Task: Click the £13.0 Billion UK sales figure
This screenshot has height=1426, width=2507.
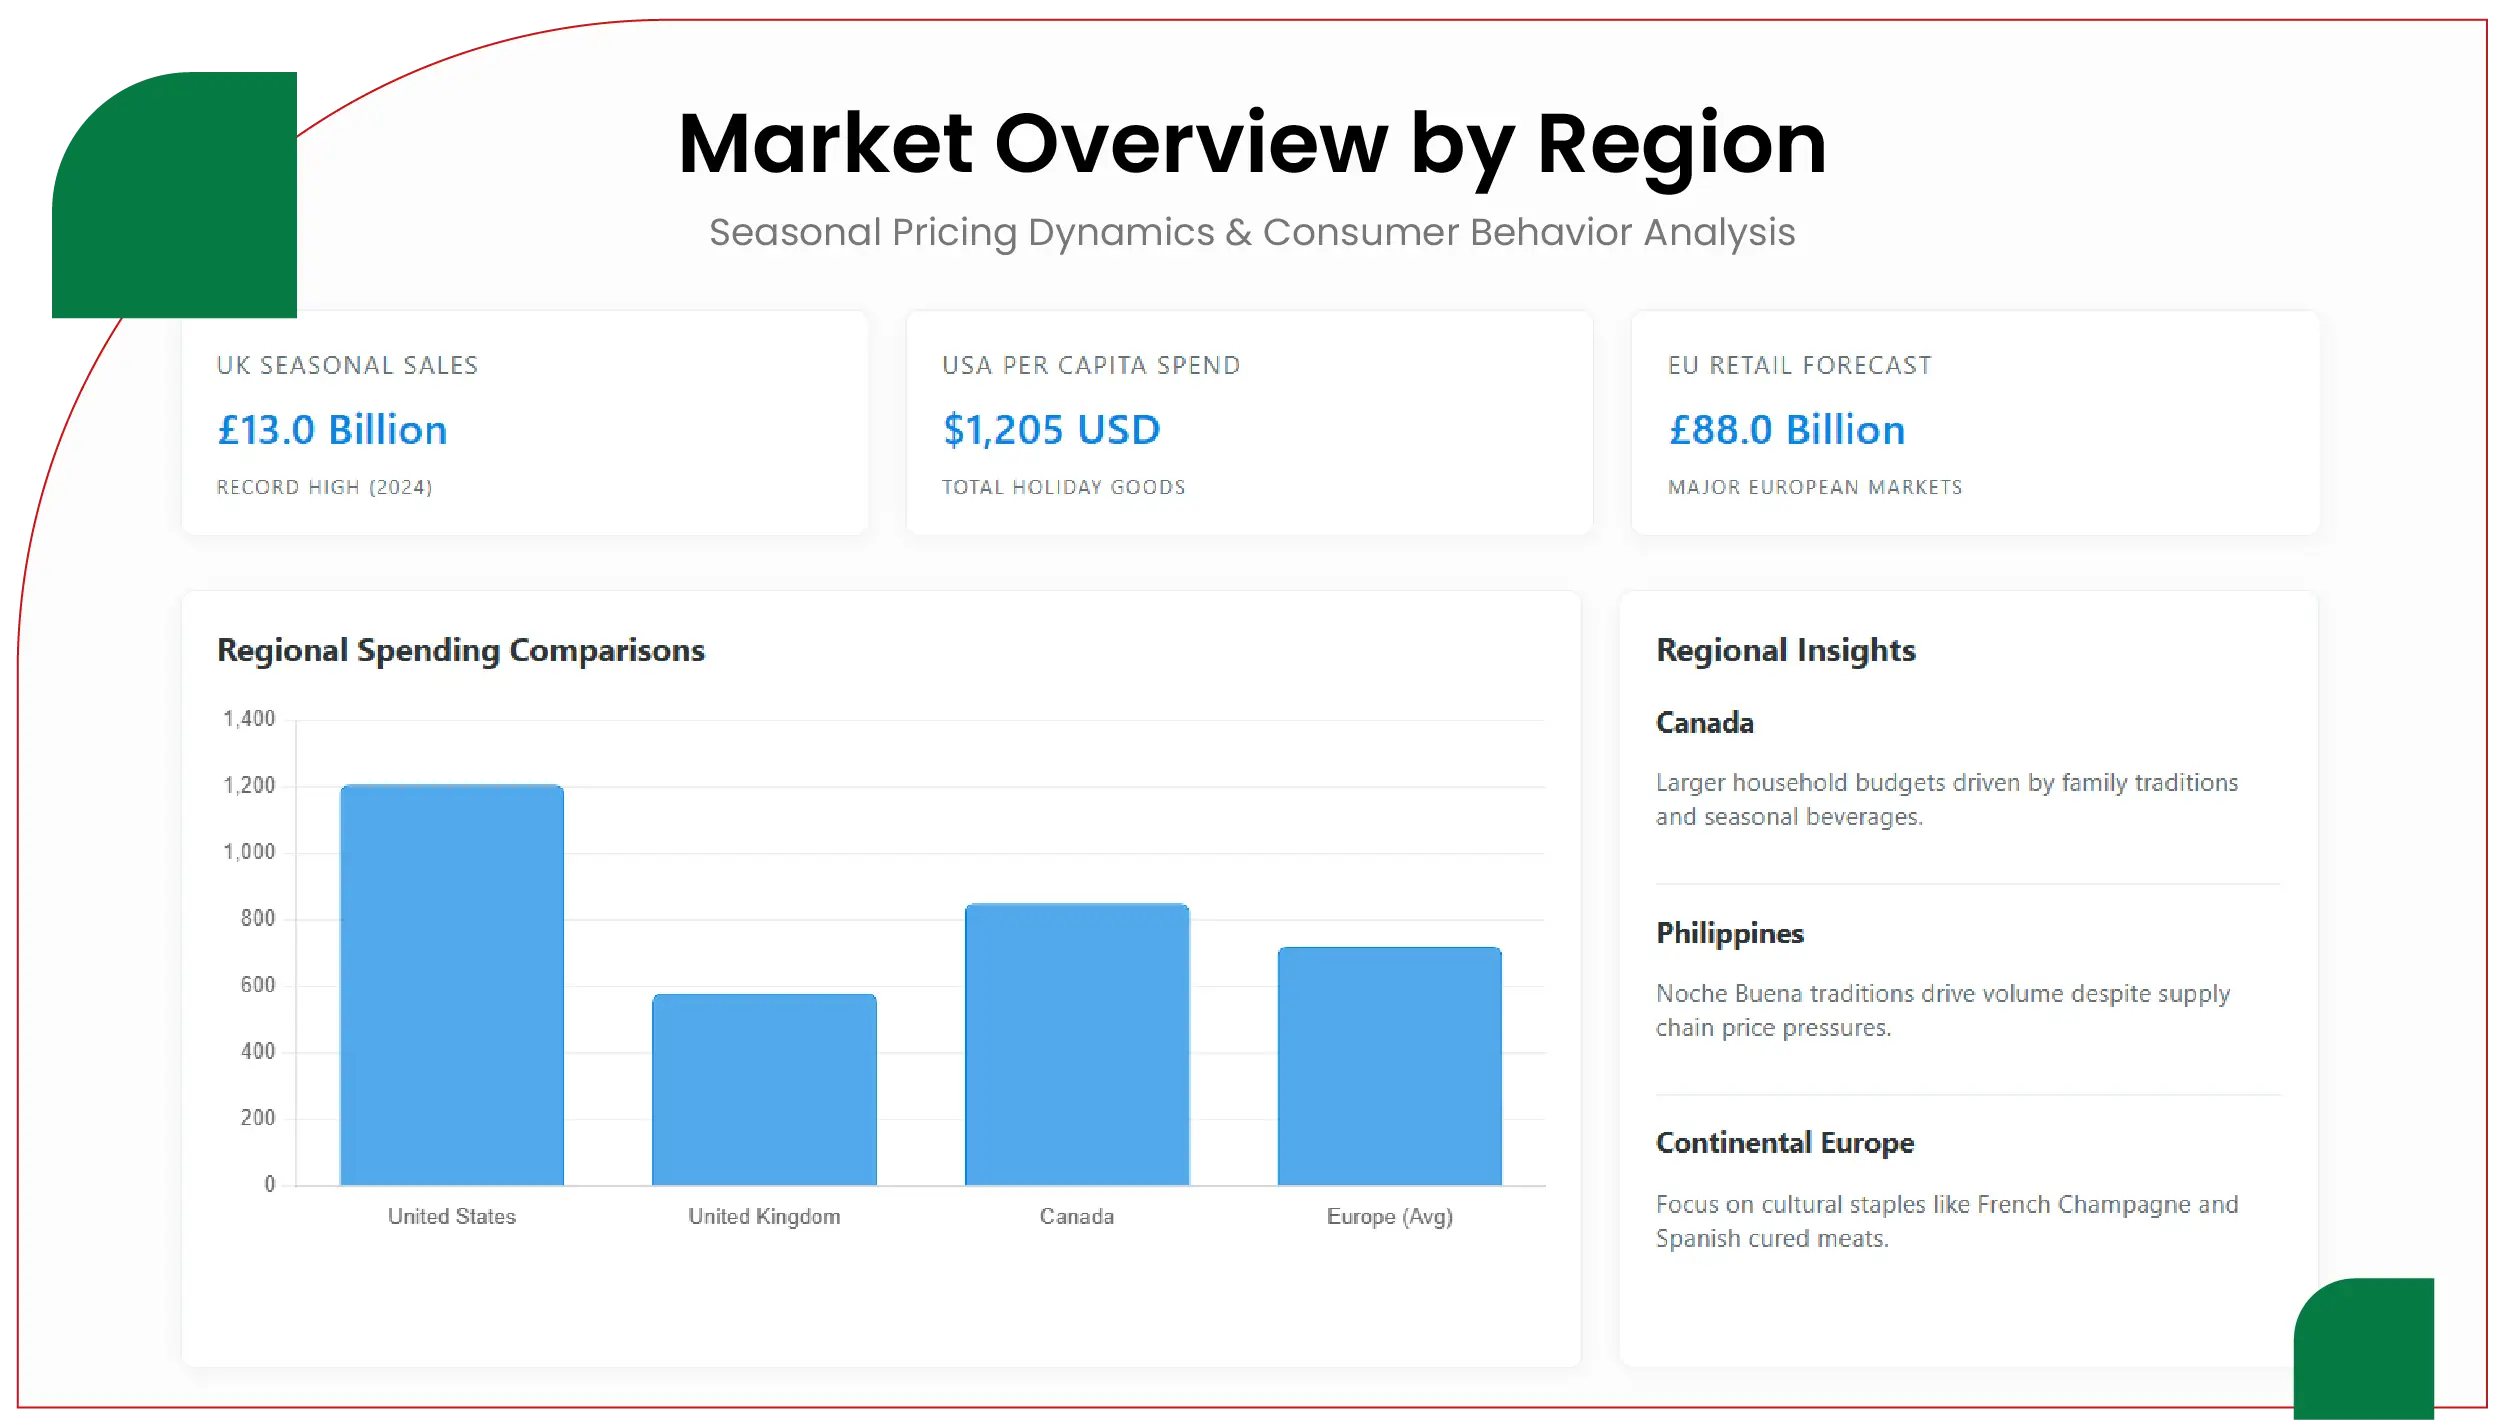Action: click(331, 429)
